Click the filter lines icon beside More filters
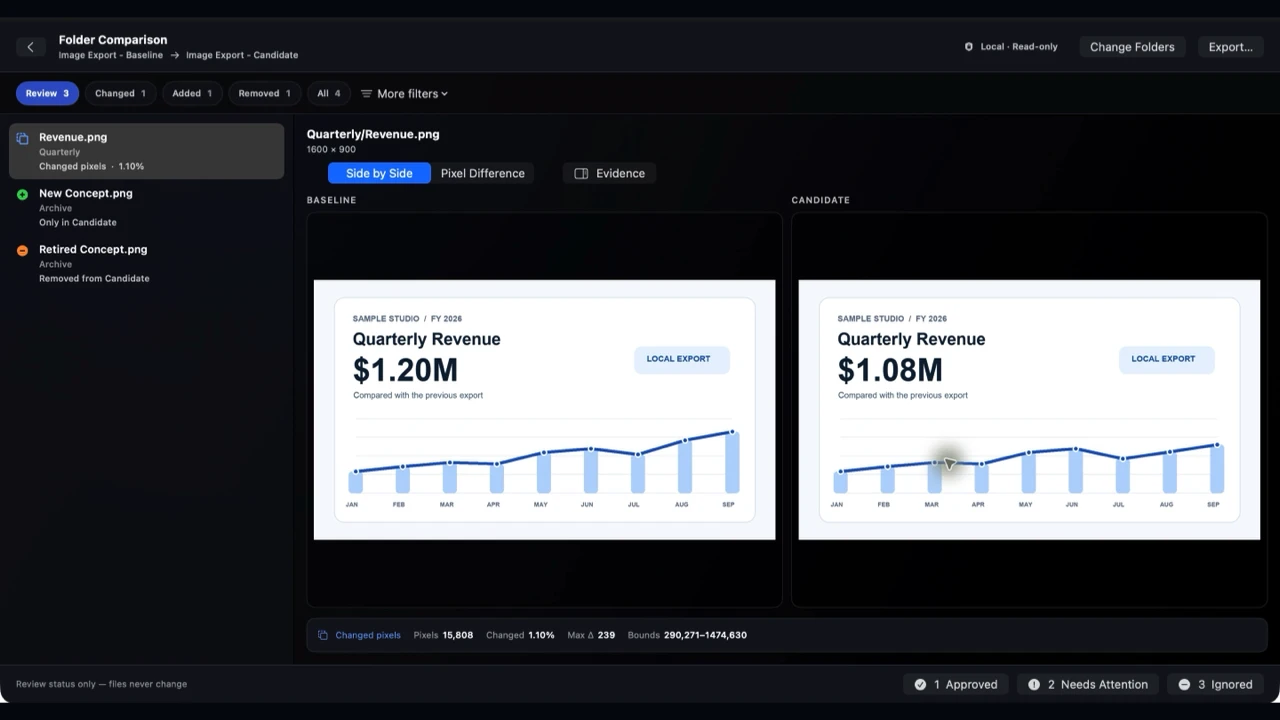Screen dimensions: 1280x720 click(366, 94)
